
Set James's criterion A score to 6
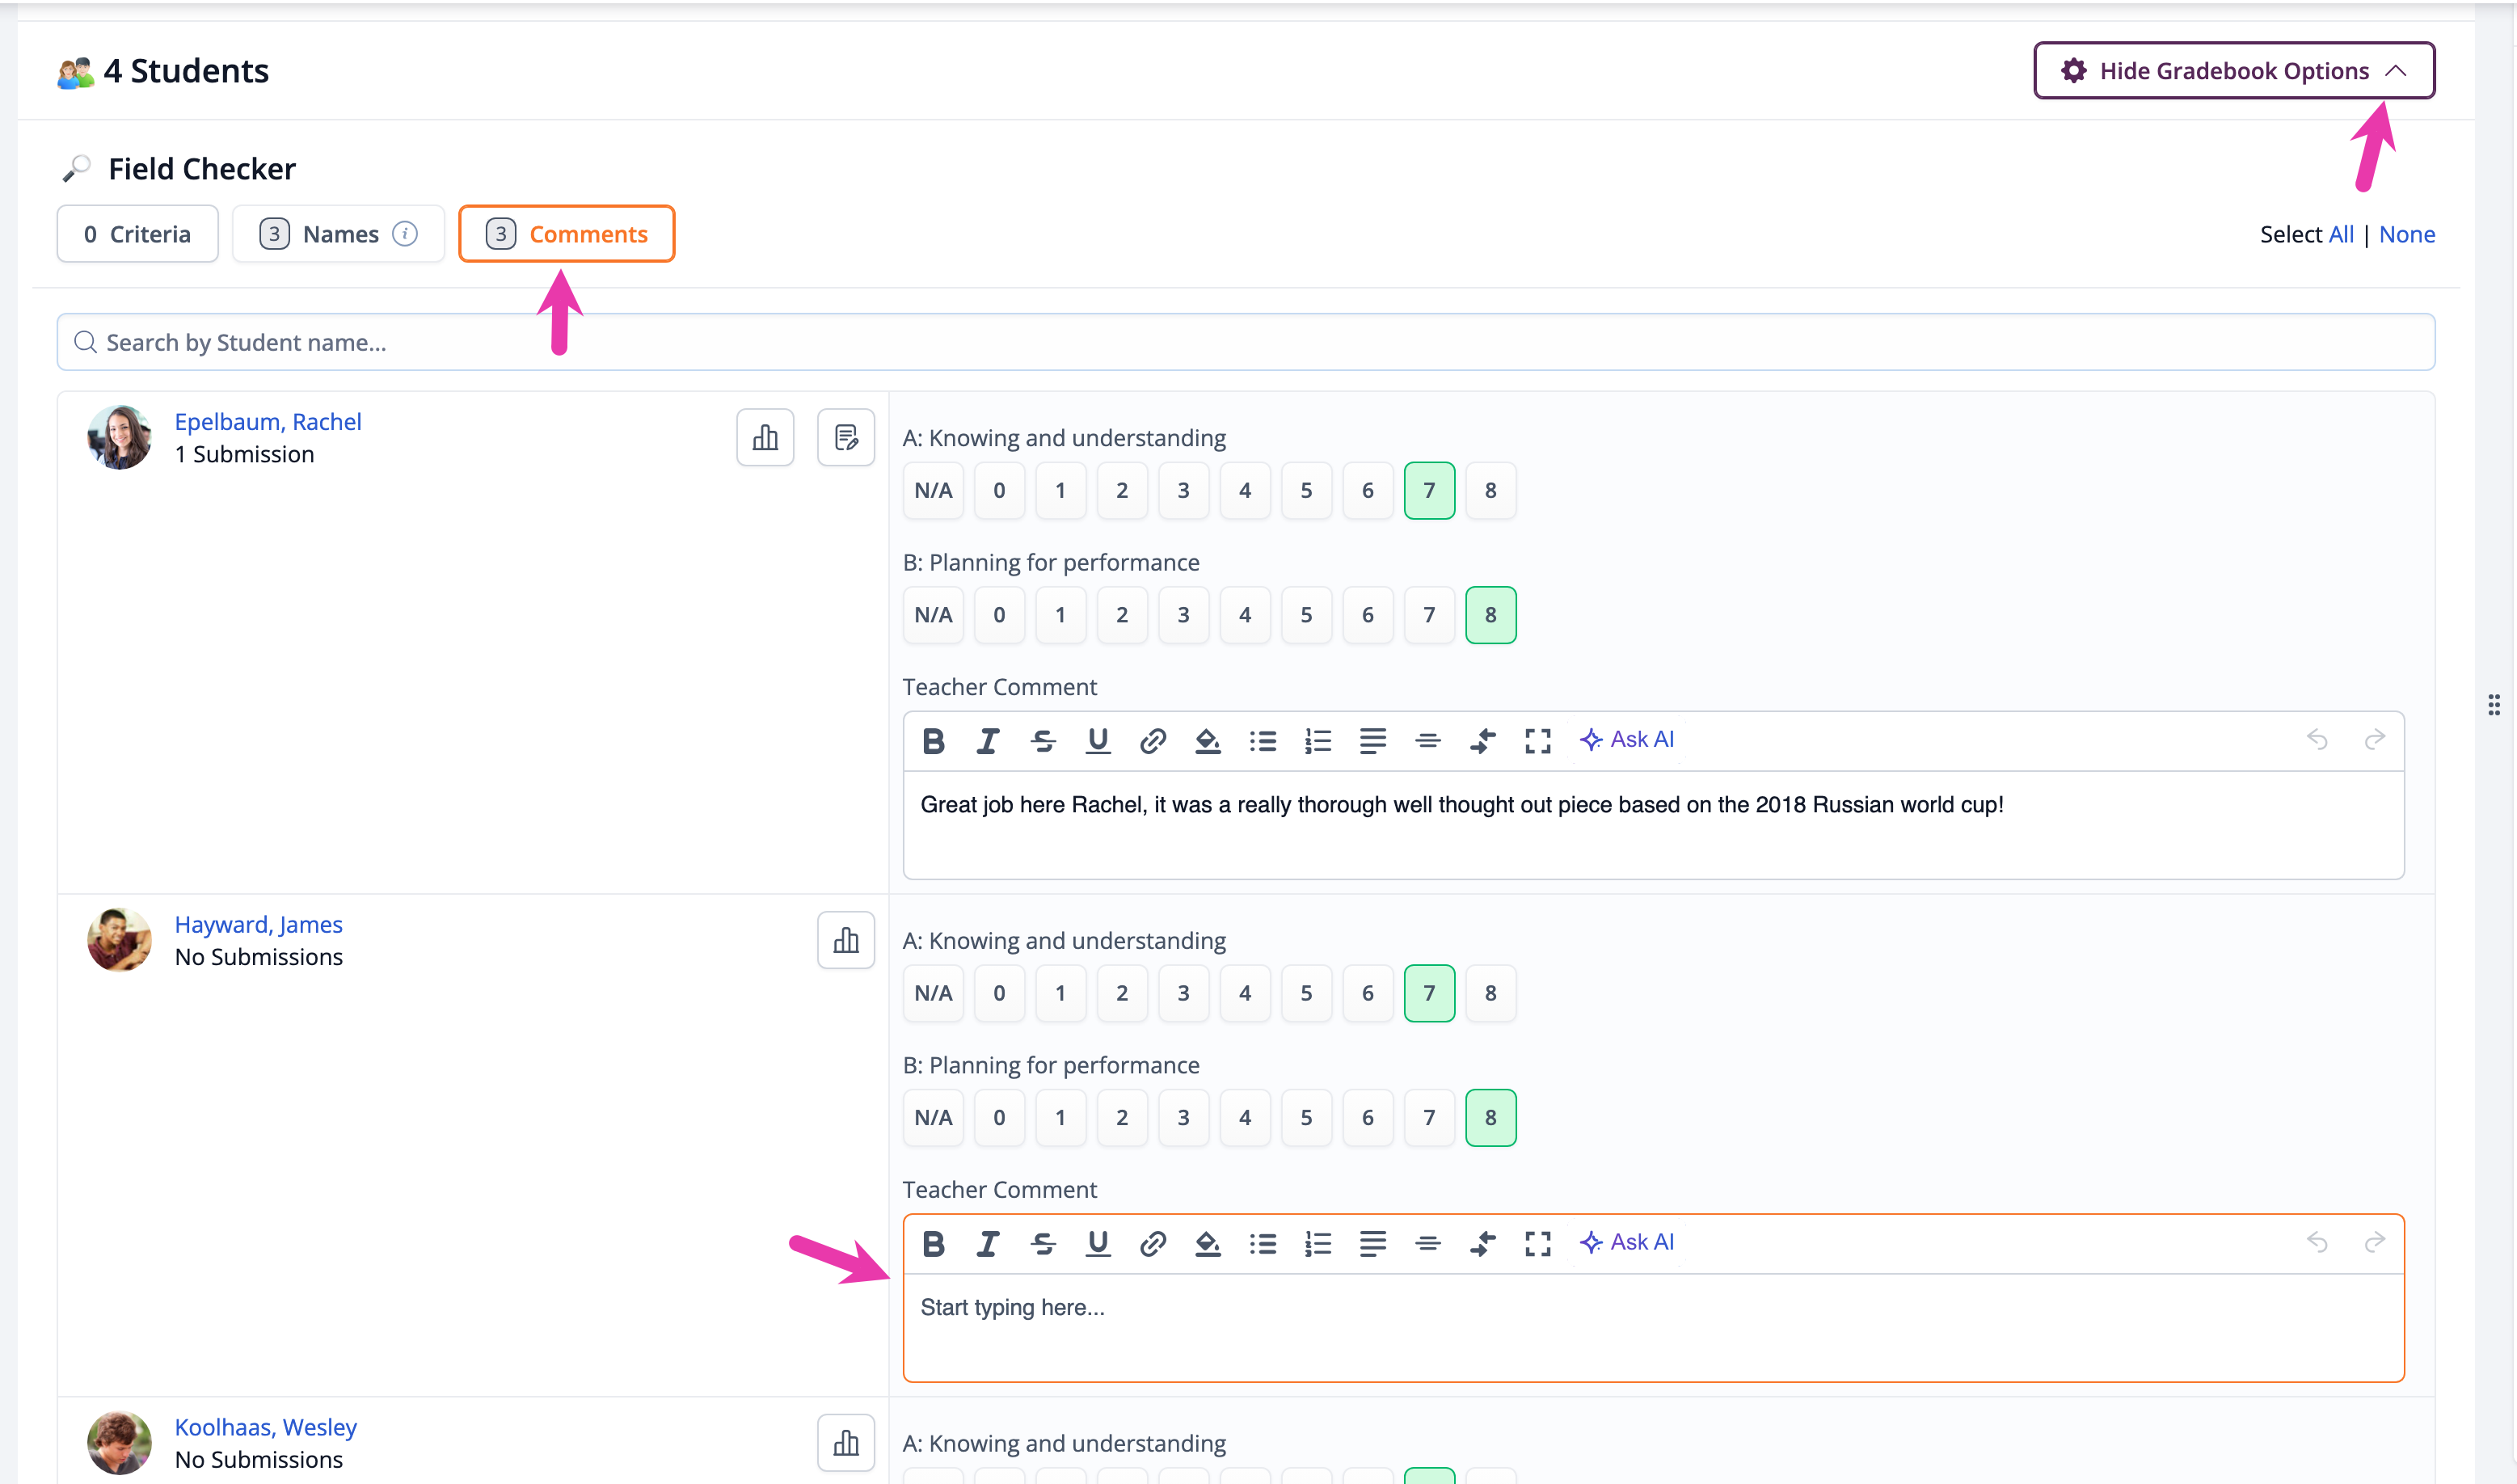[1367, 994]
